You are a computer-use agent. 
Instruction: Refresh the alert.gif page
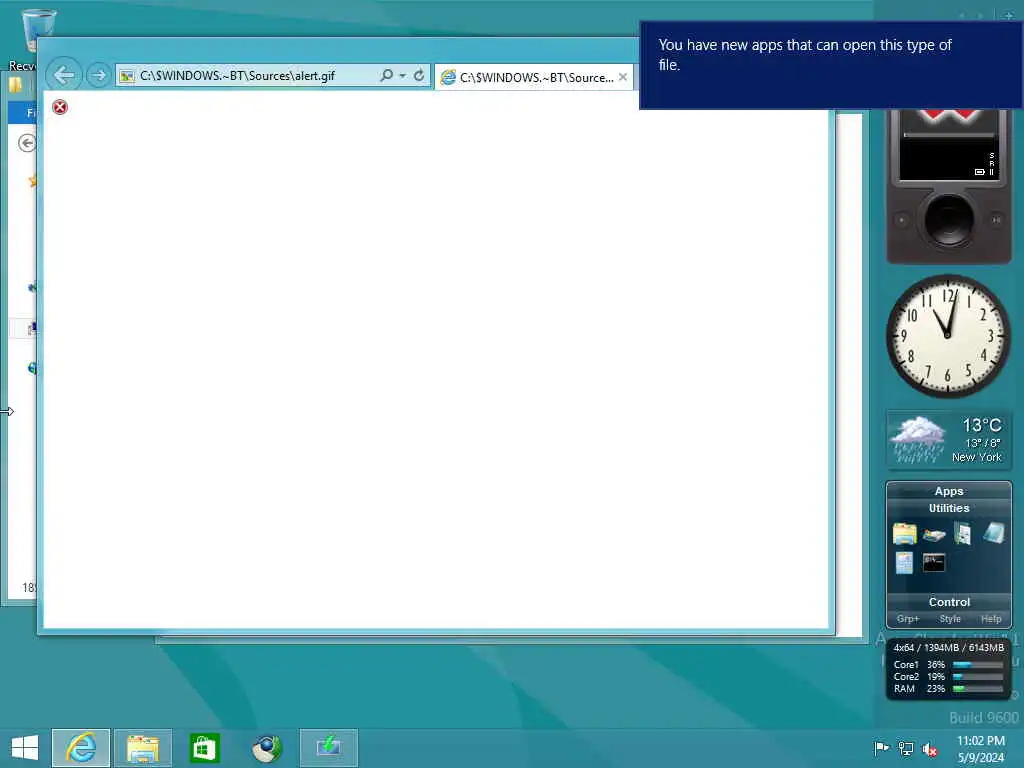pyautogui.click(x=419, y=76)
